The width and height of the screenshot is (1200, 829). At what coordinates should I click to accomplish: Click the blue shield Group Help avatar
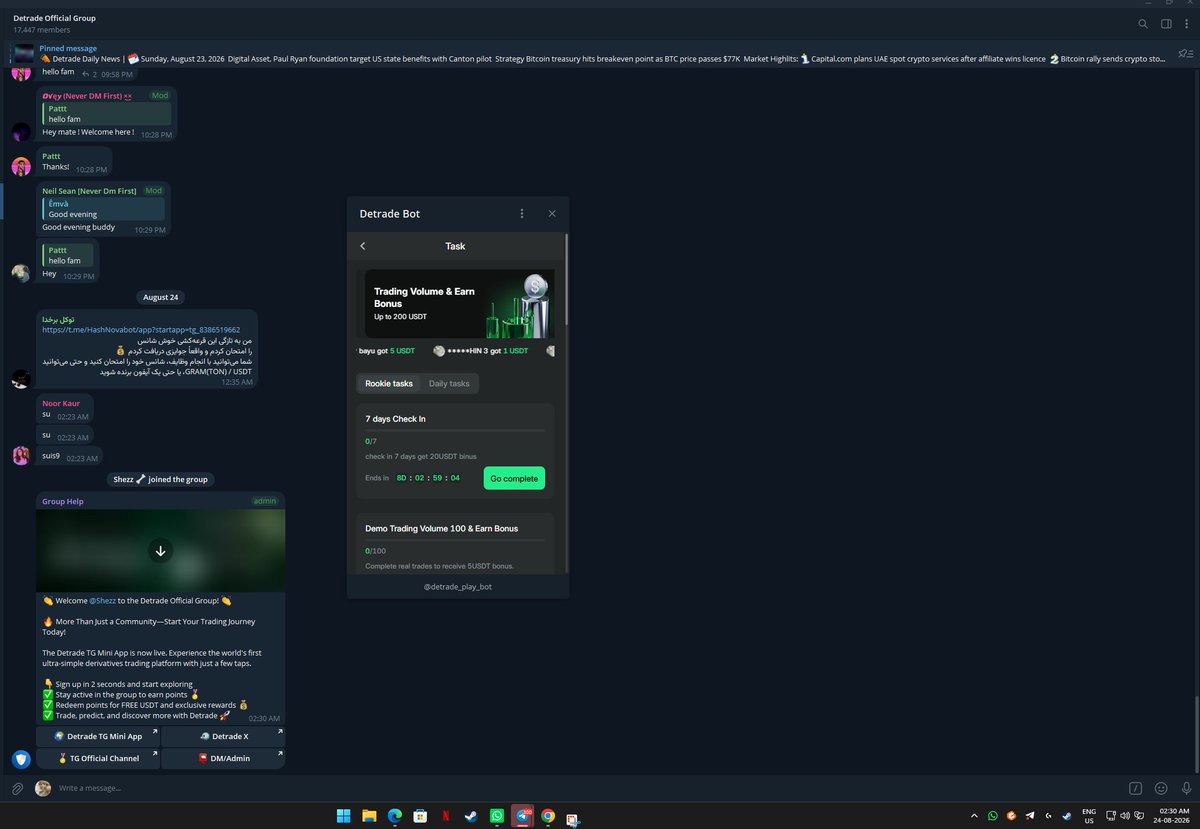(x=21, y=759)
